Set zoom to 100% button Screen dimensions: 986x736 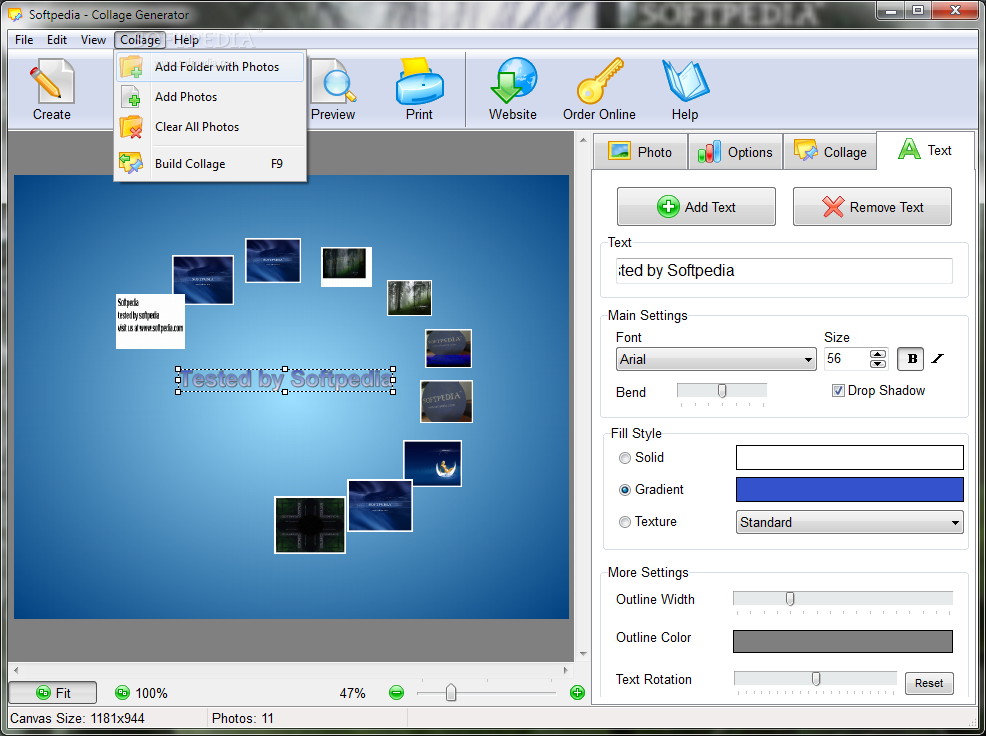[x=141, y=693]
